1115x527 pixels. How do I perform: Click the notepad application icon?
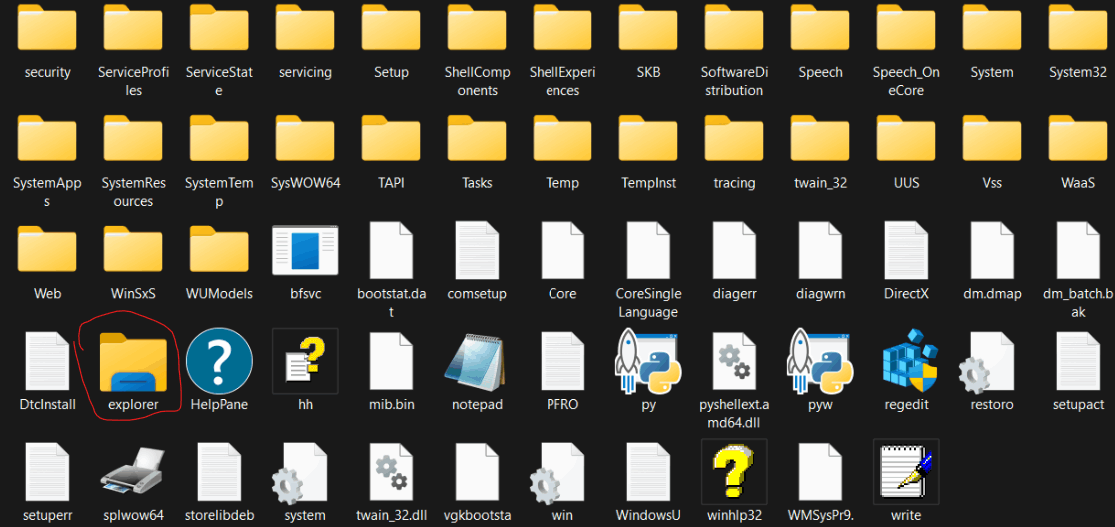click(477, 363)
